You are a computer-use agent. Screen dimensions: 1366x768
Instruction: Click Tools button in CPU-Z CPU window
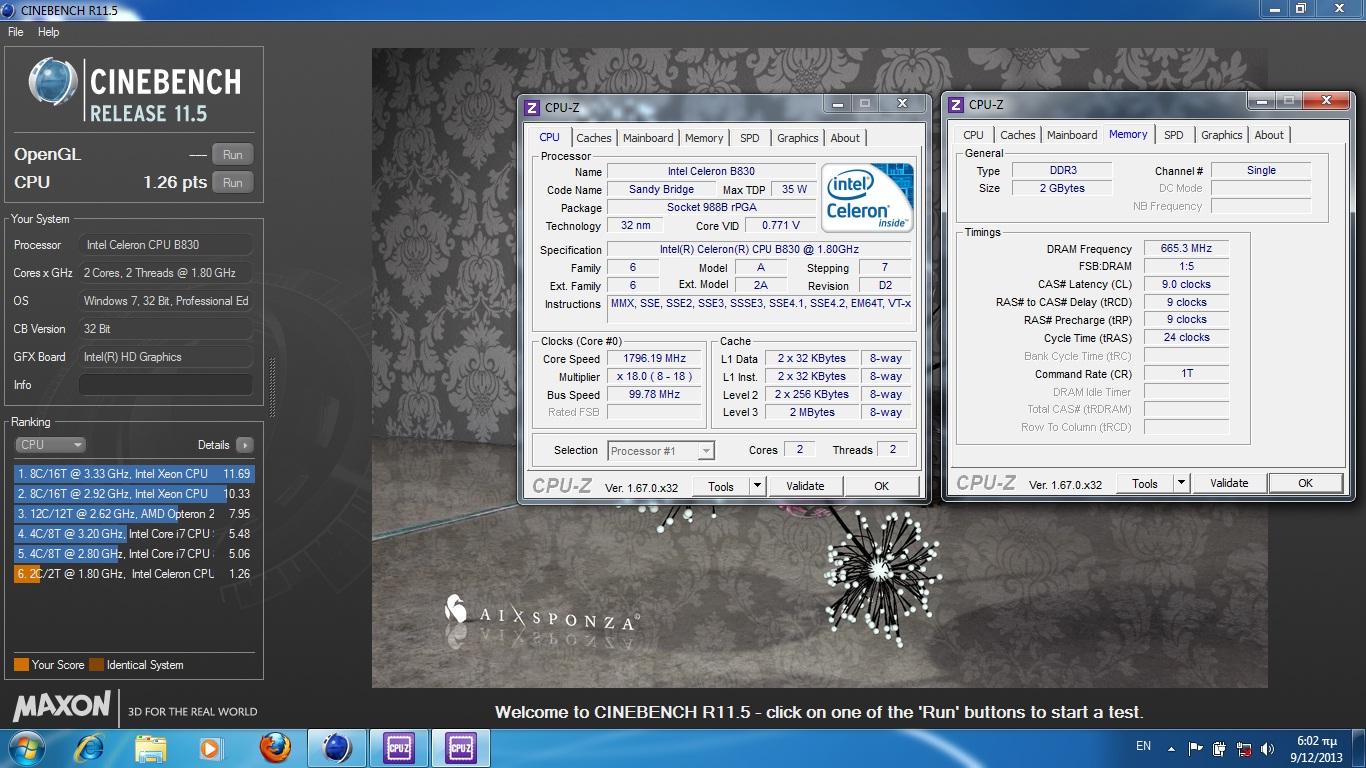coord(721,486)
